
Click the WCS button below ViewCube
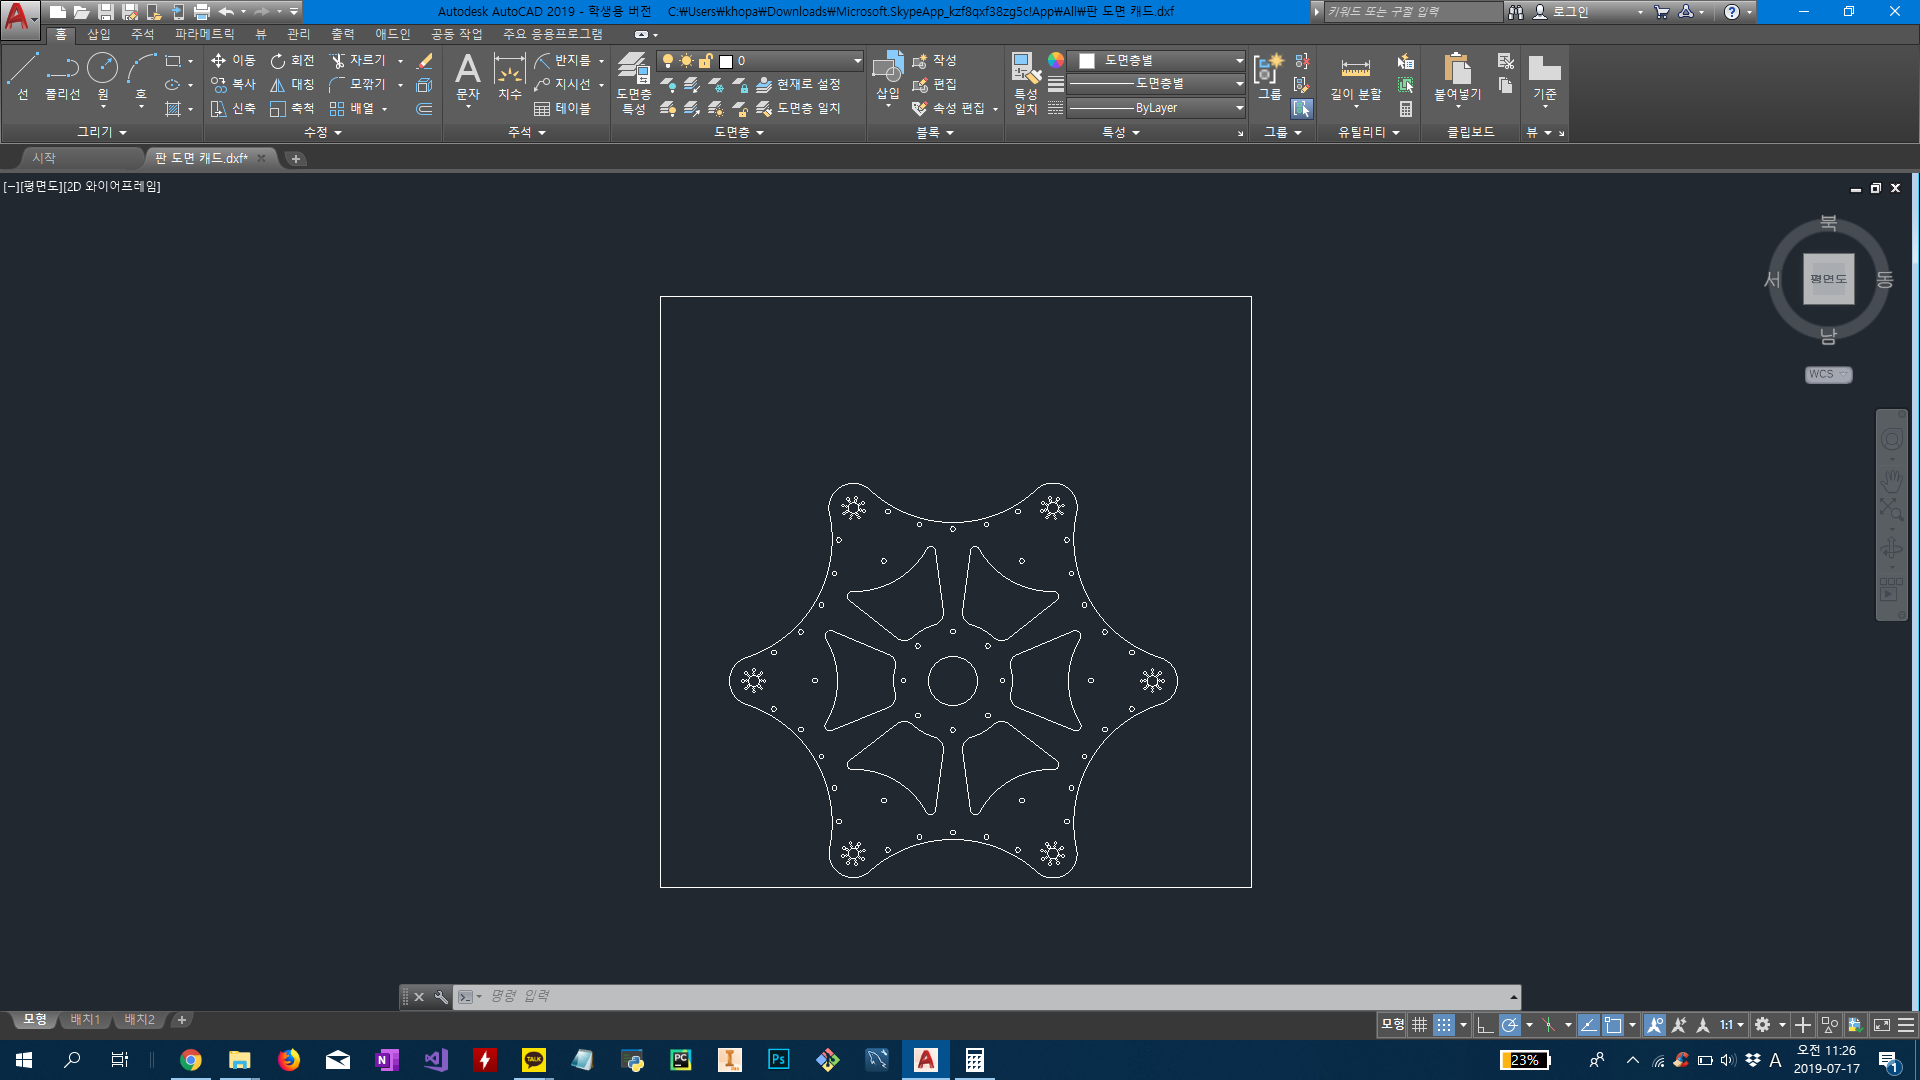1828,374
